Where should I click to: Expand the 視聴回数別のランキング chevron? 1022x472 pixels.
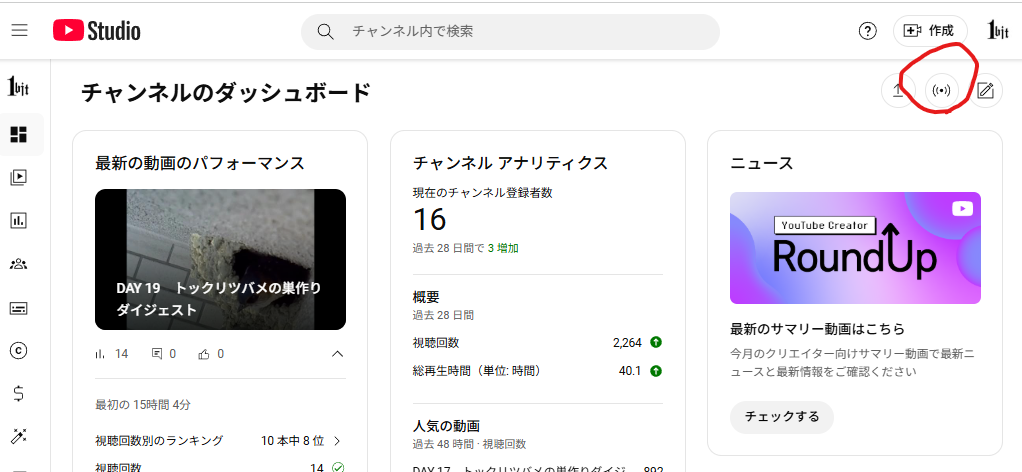coord(337,441)
